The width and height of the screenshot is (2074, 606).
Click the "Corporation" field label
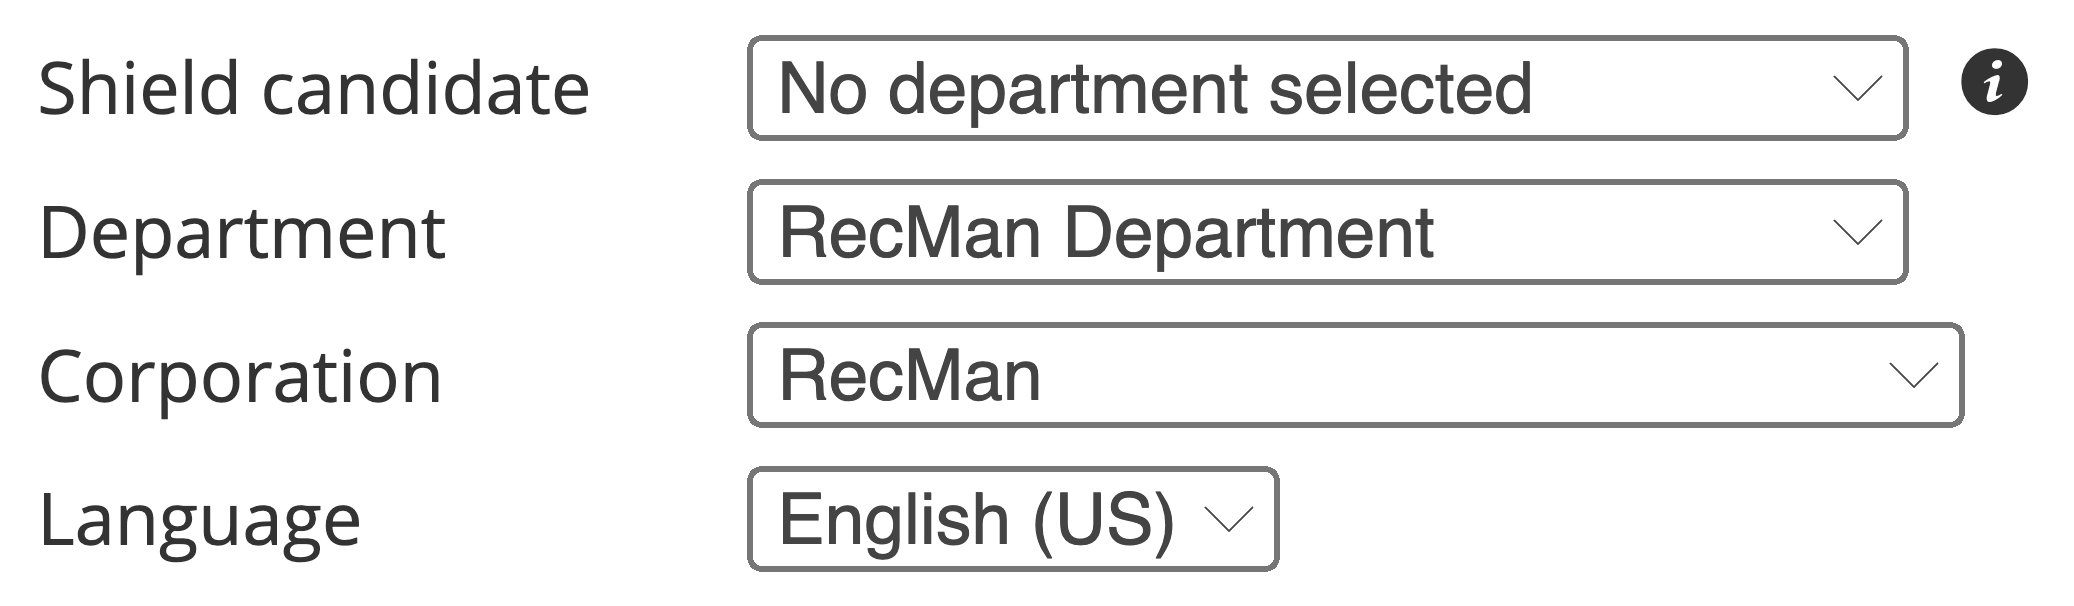tap(240, 377)
